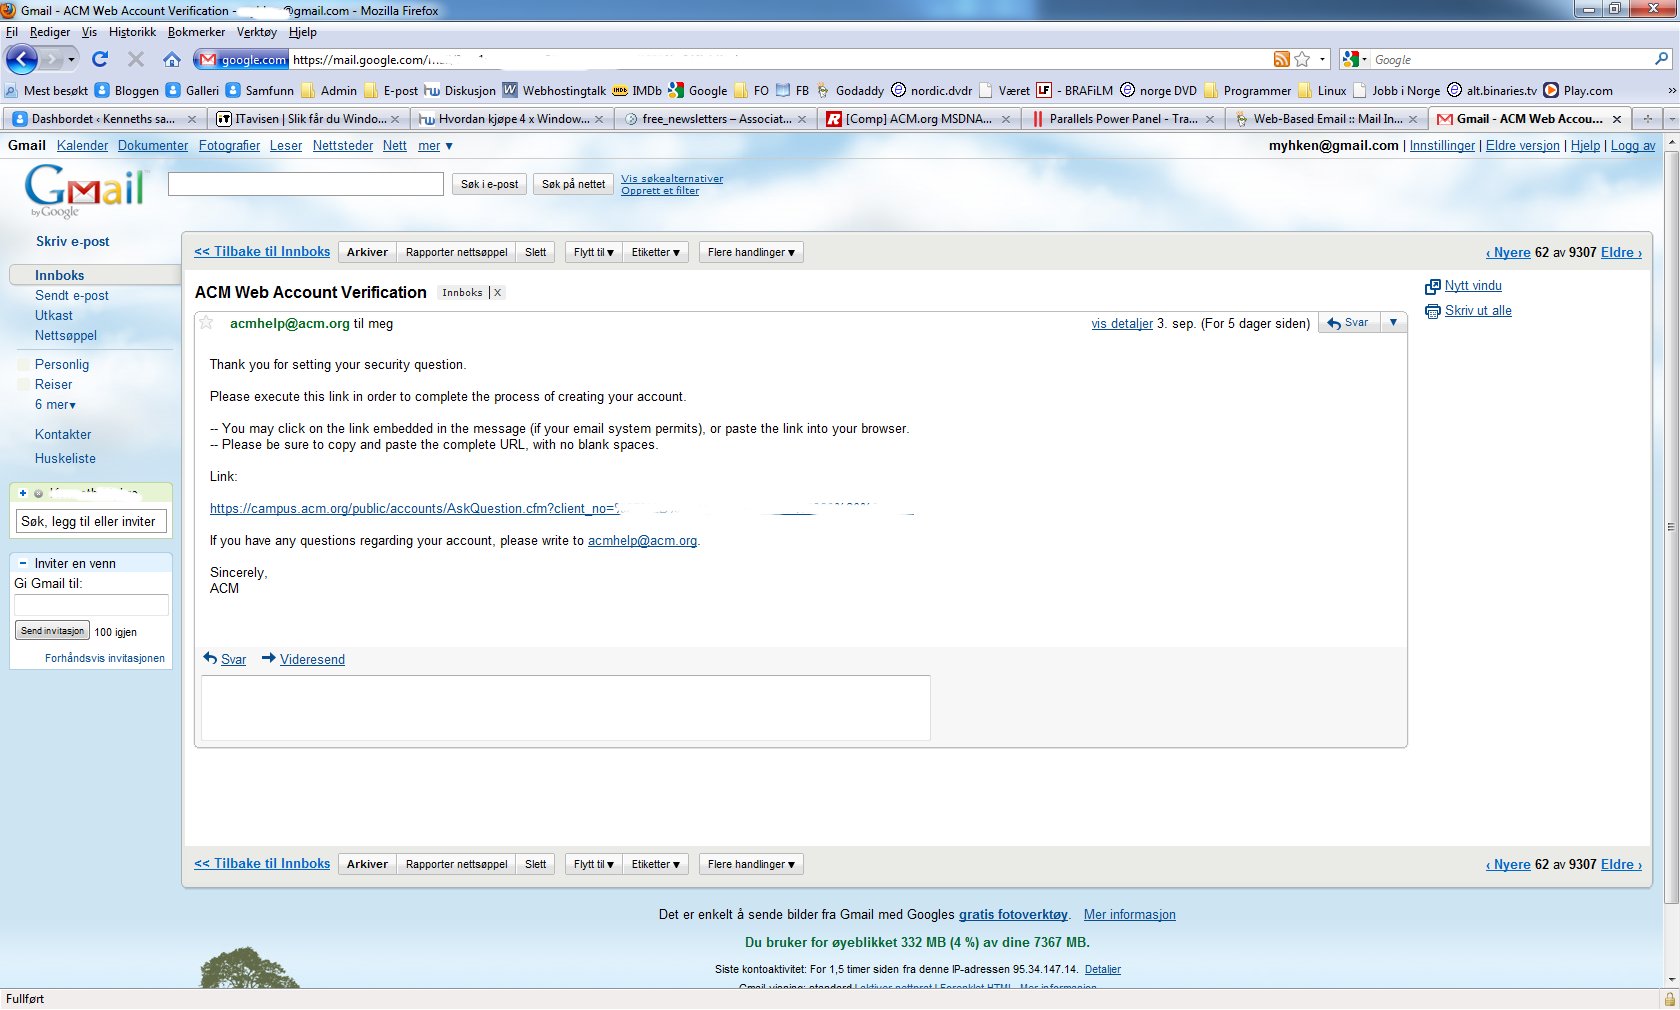
Task: Go to the Firefox home page icon
Action: [x=172, y=59]
